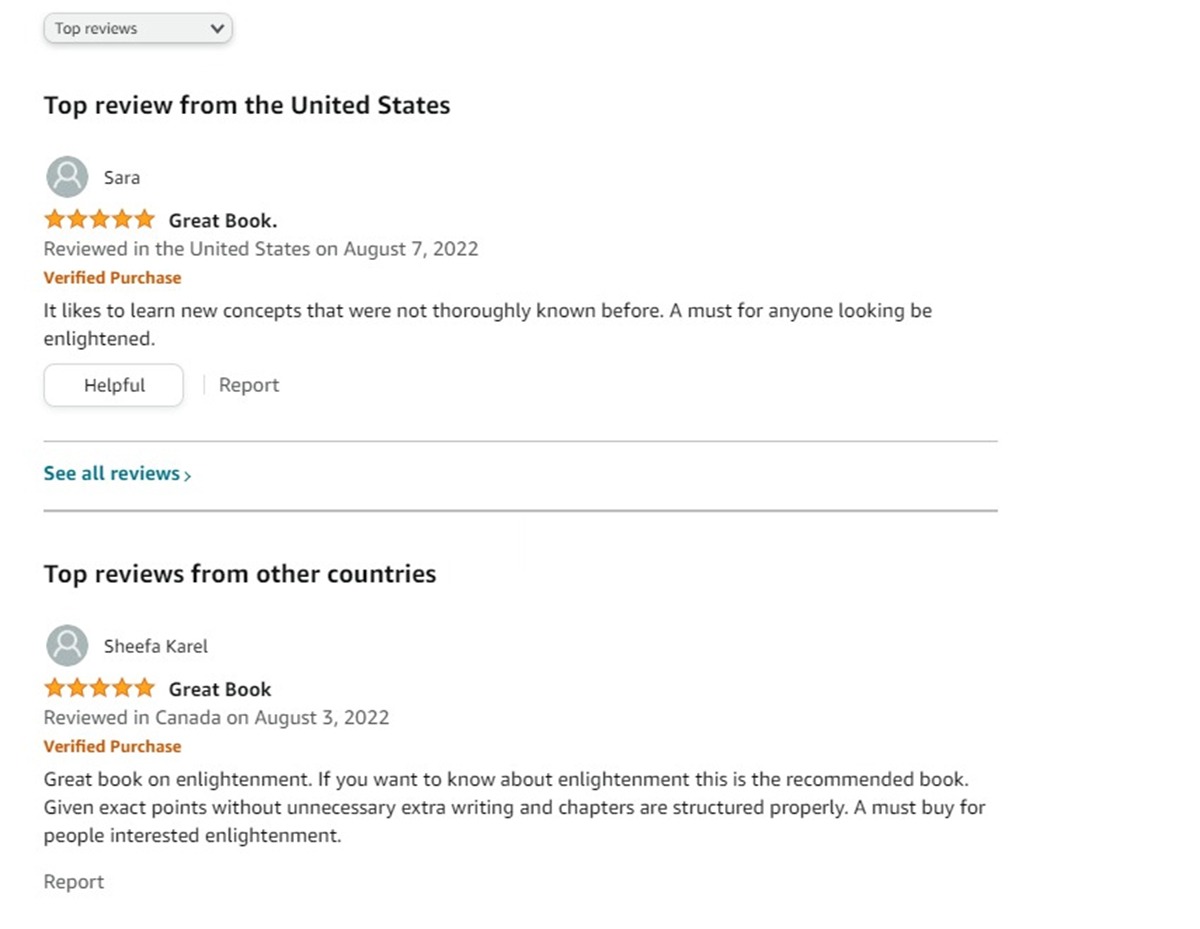Click the 'Top review from the United States' heading
1200x929 pixels.
[x=247, y=105]
